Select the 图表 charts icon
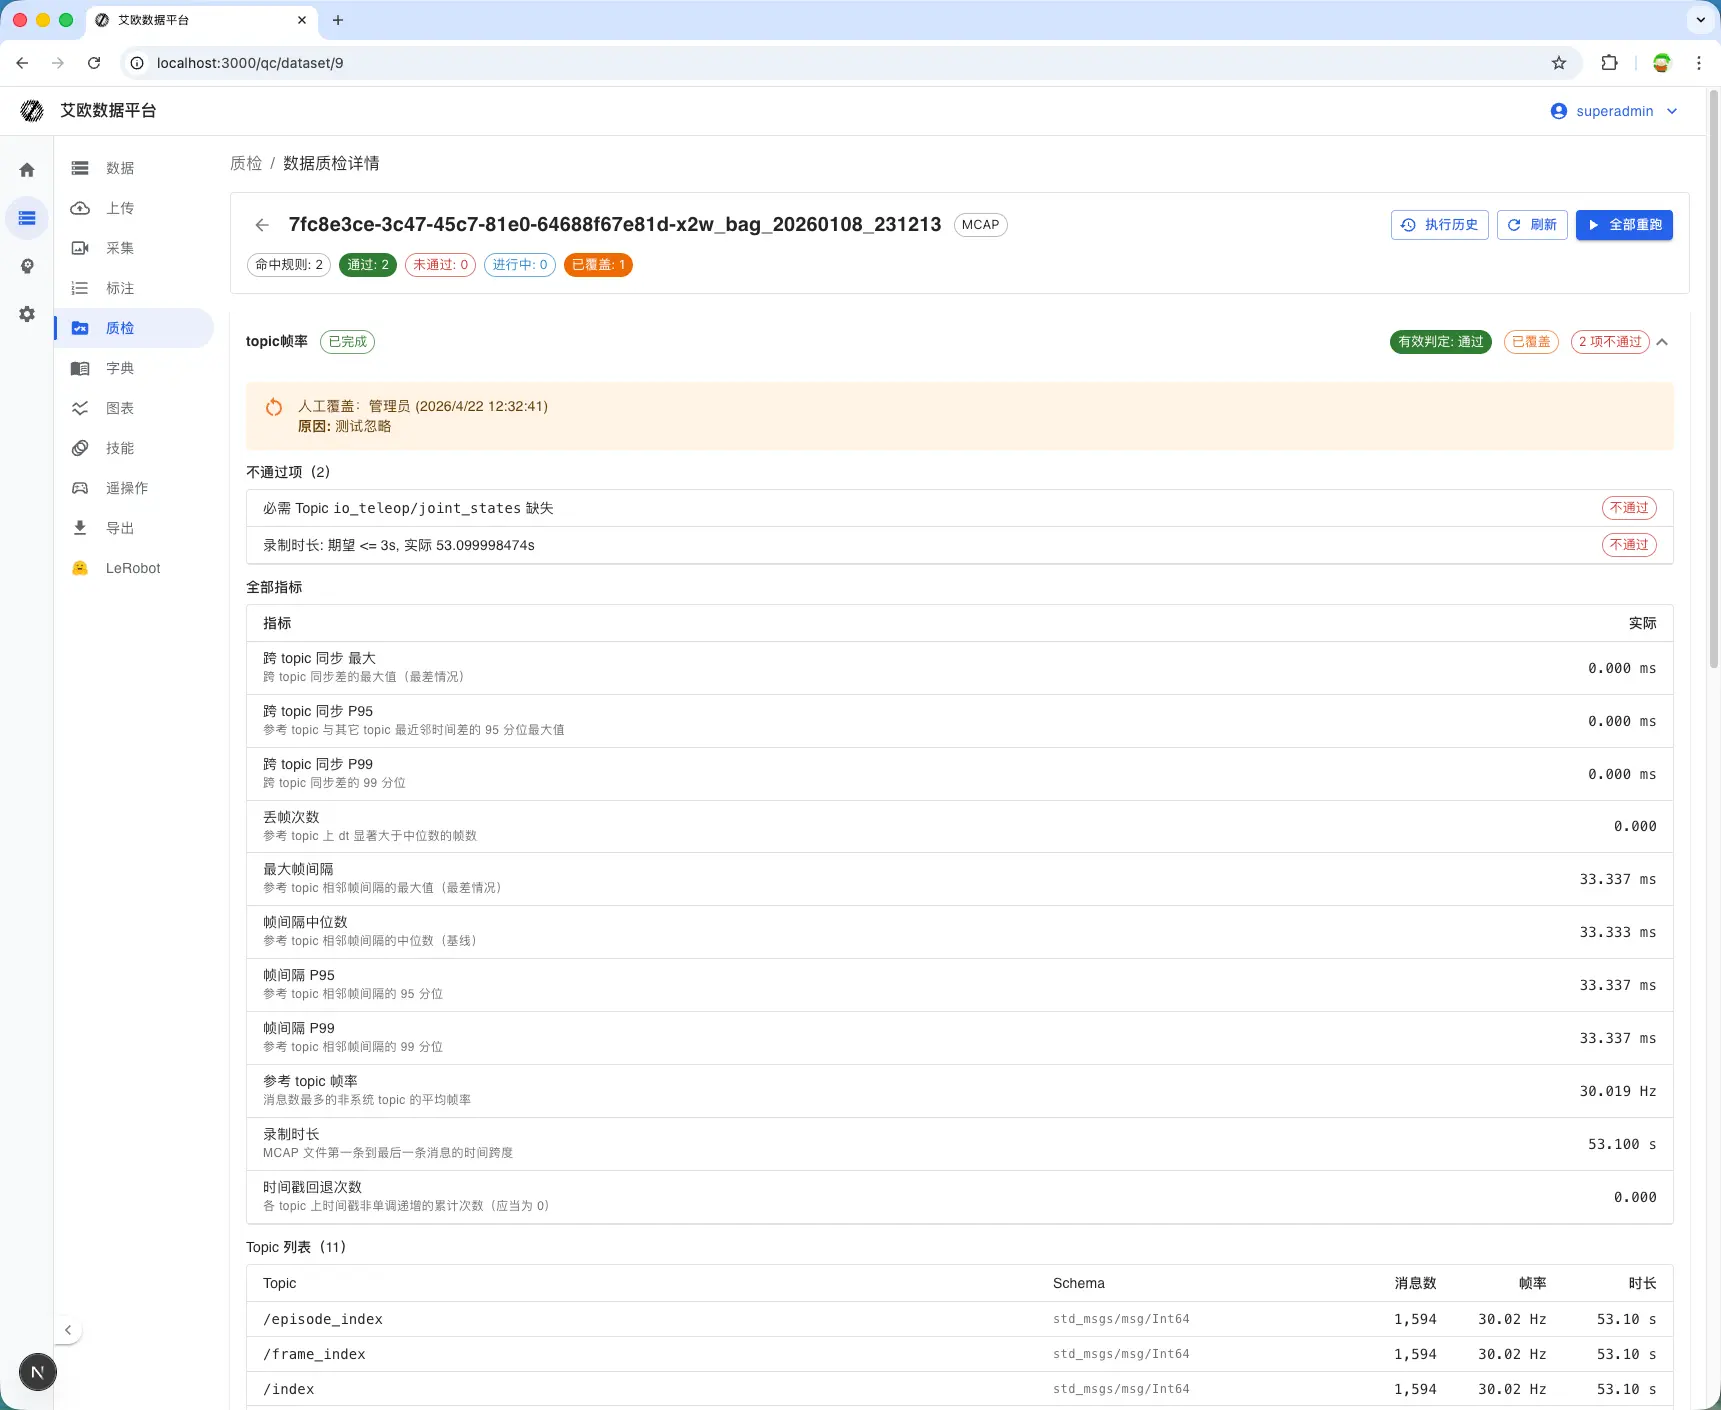 [x=80, y=408]
